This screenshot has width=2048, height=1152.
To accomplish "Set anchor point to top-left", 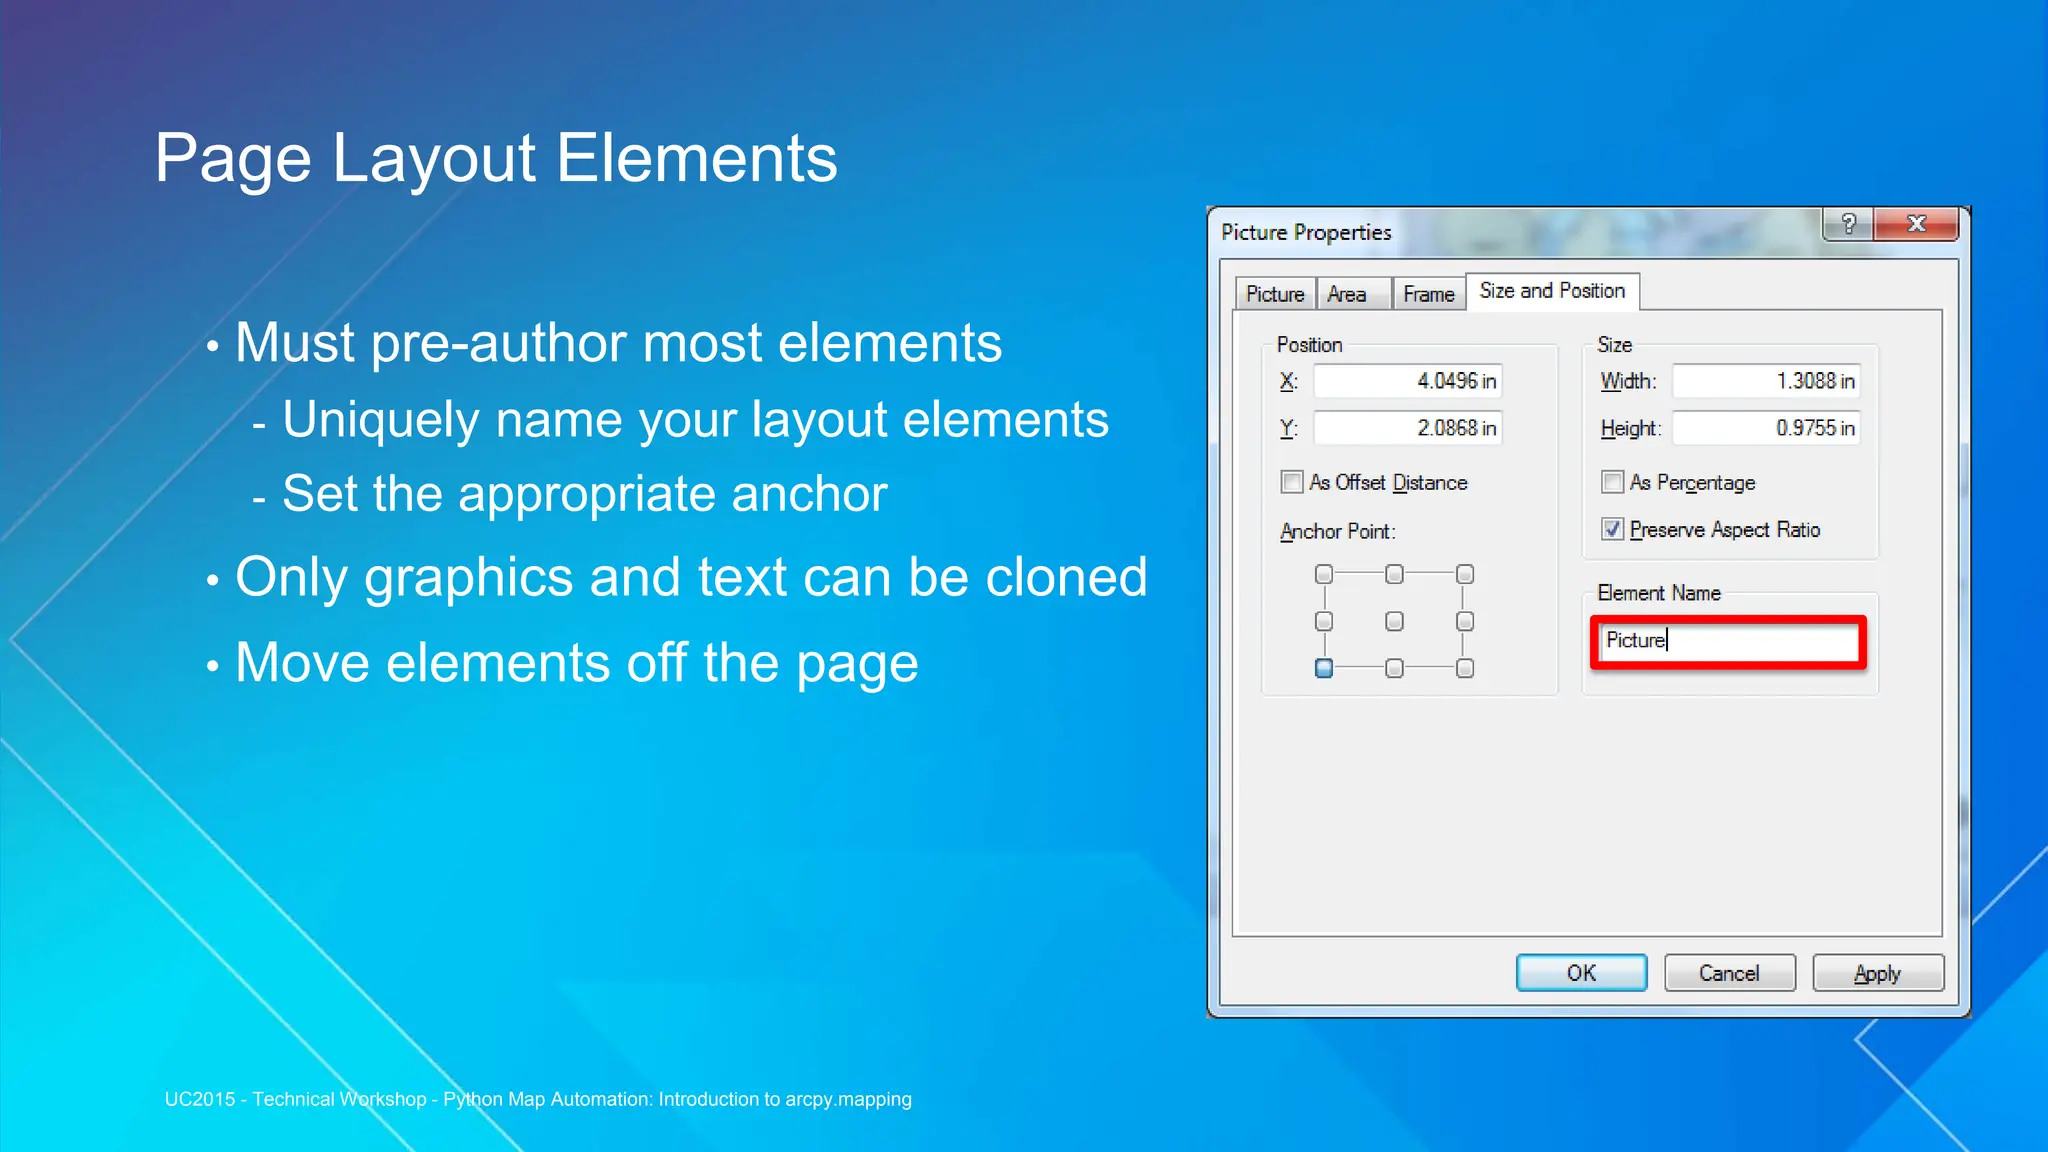I will (x=1324, y=574).
